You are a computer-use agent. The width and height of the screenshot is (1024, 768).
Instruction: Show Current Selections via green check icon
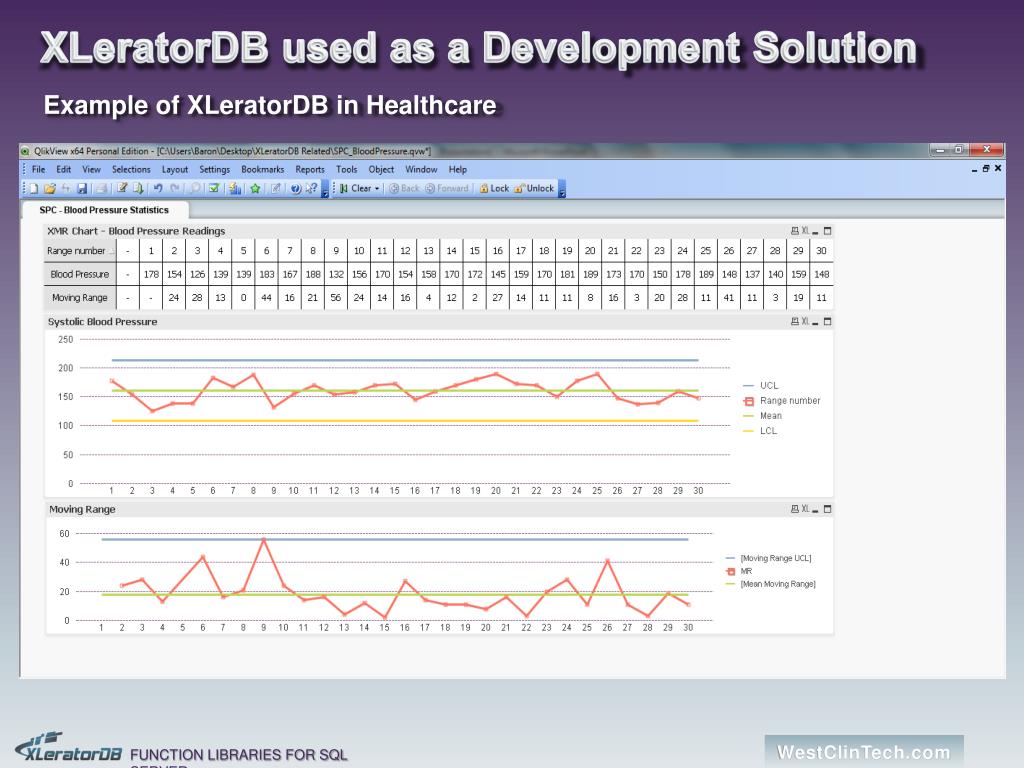214,189
